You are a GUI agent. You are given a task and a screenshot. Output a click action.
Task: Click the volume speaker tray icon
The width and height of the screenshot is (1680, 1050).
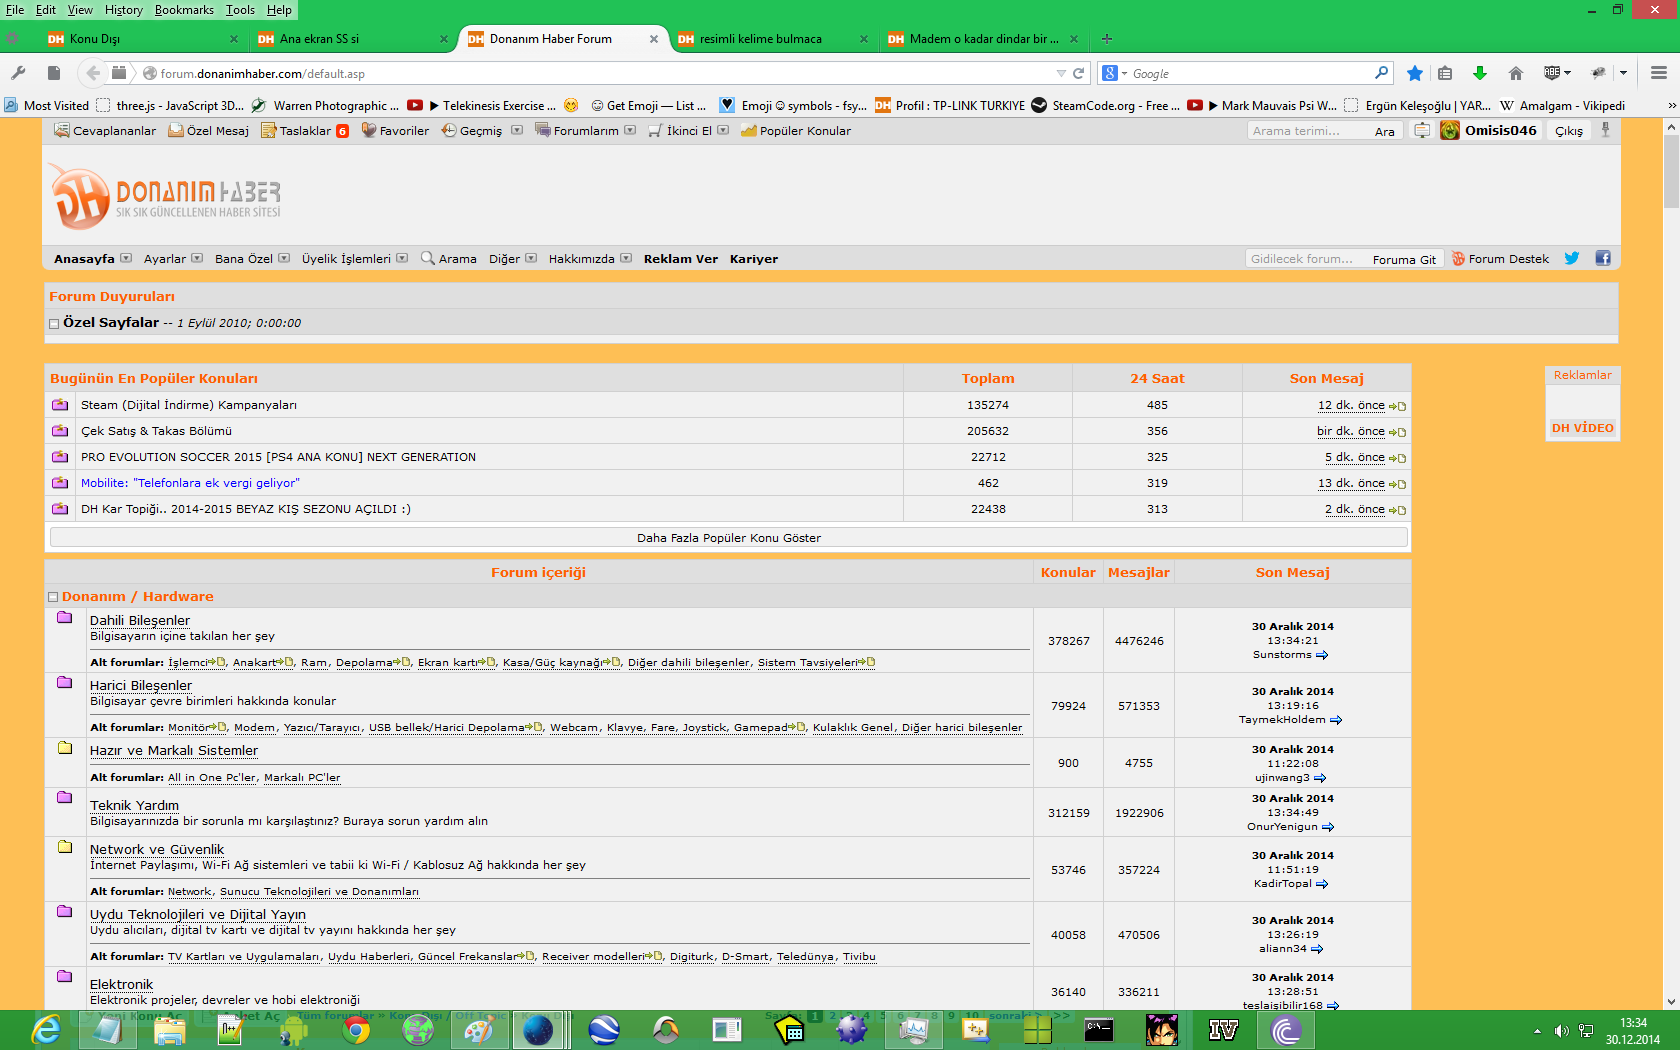(1561, 1031)
